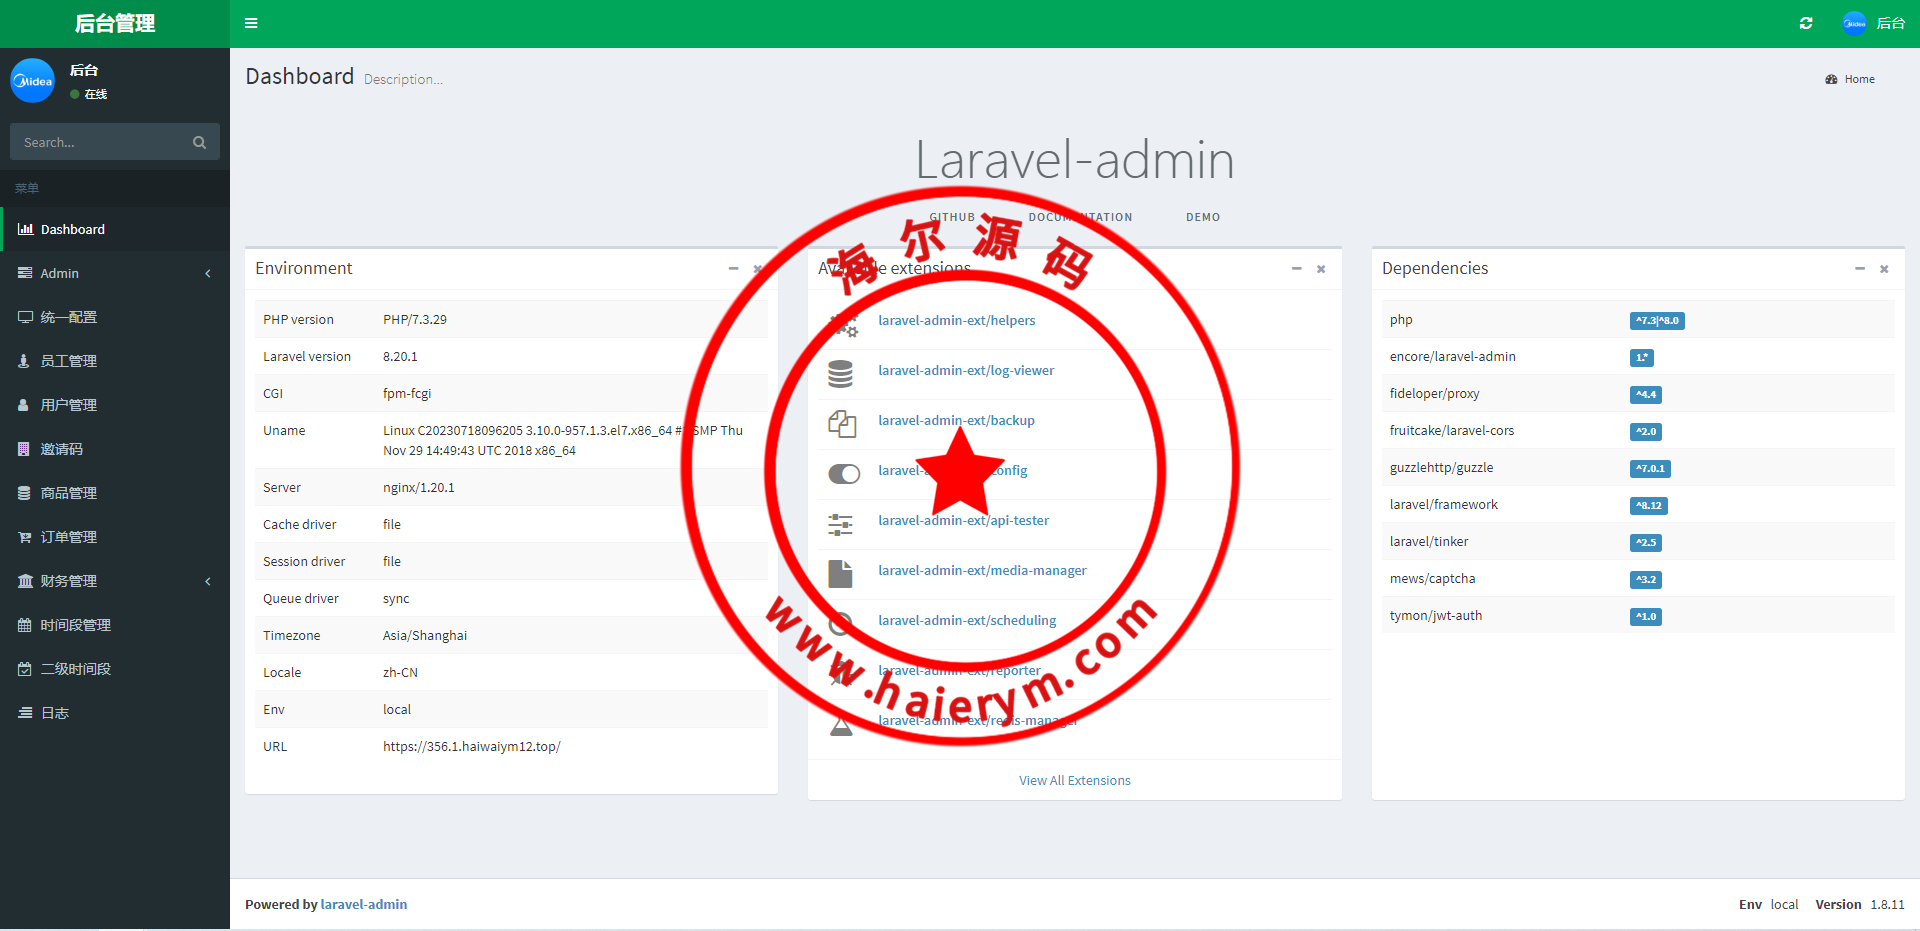The width and height of the screenshot is (1920, 931).
Task: Click the search magnifier icon in sidebar
Action: point(199,143)
